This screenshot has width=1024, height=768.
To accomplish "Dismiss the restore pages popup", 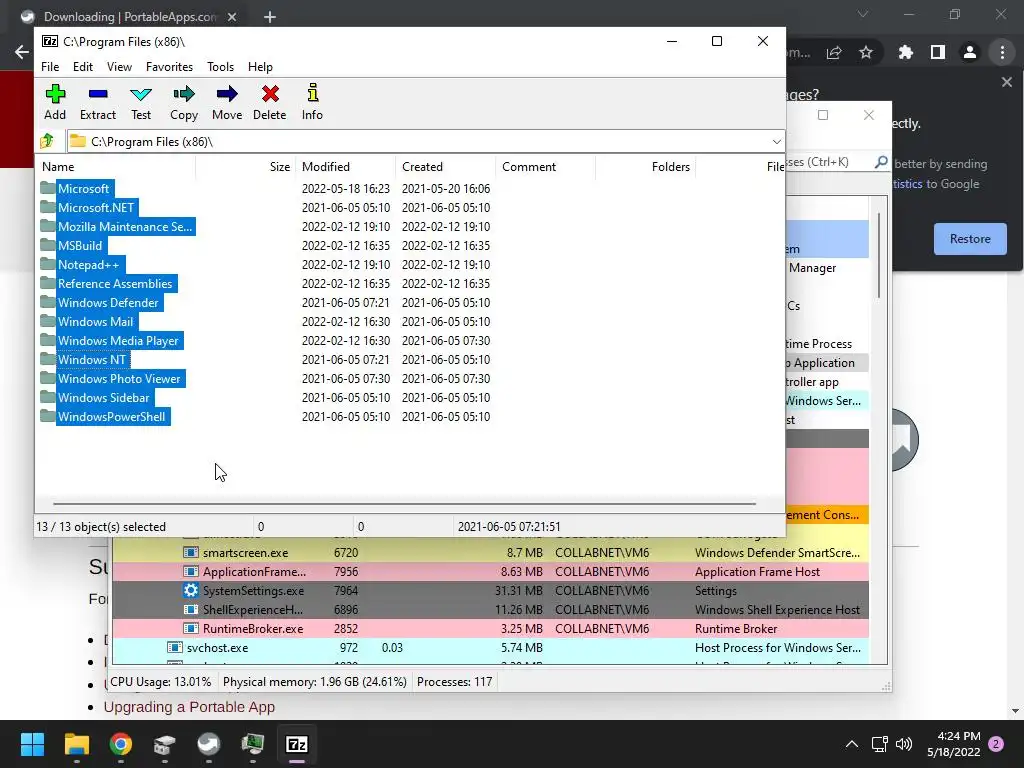I will click(1006, 82).
